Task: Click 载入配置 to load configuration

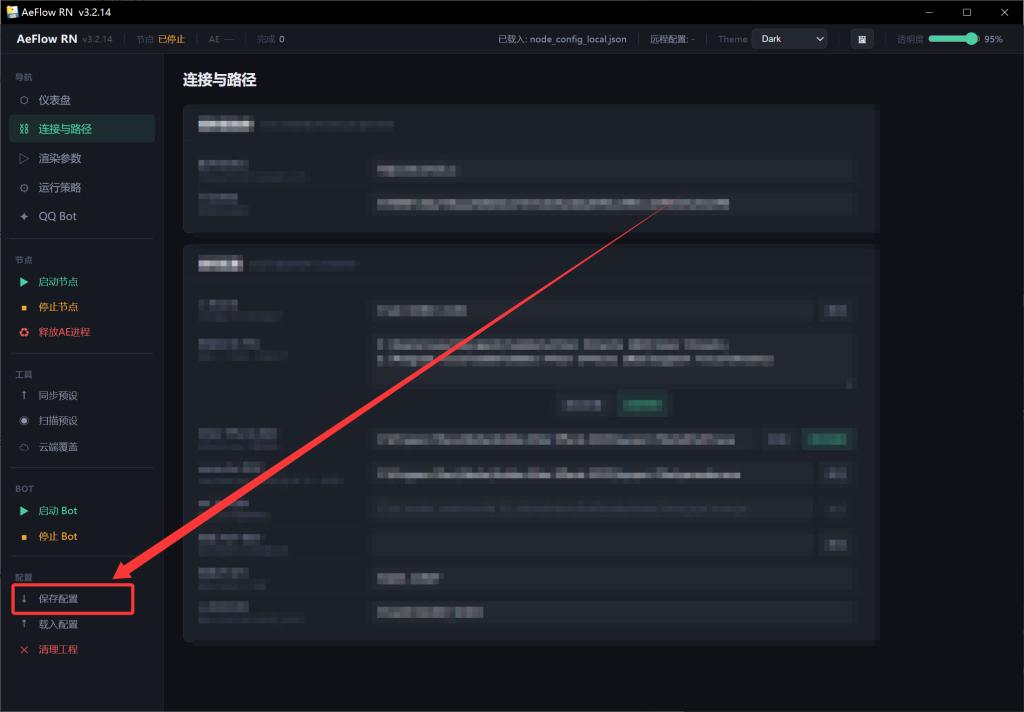Action: [x=57, y=624]
